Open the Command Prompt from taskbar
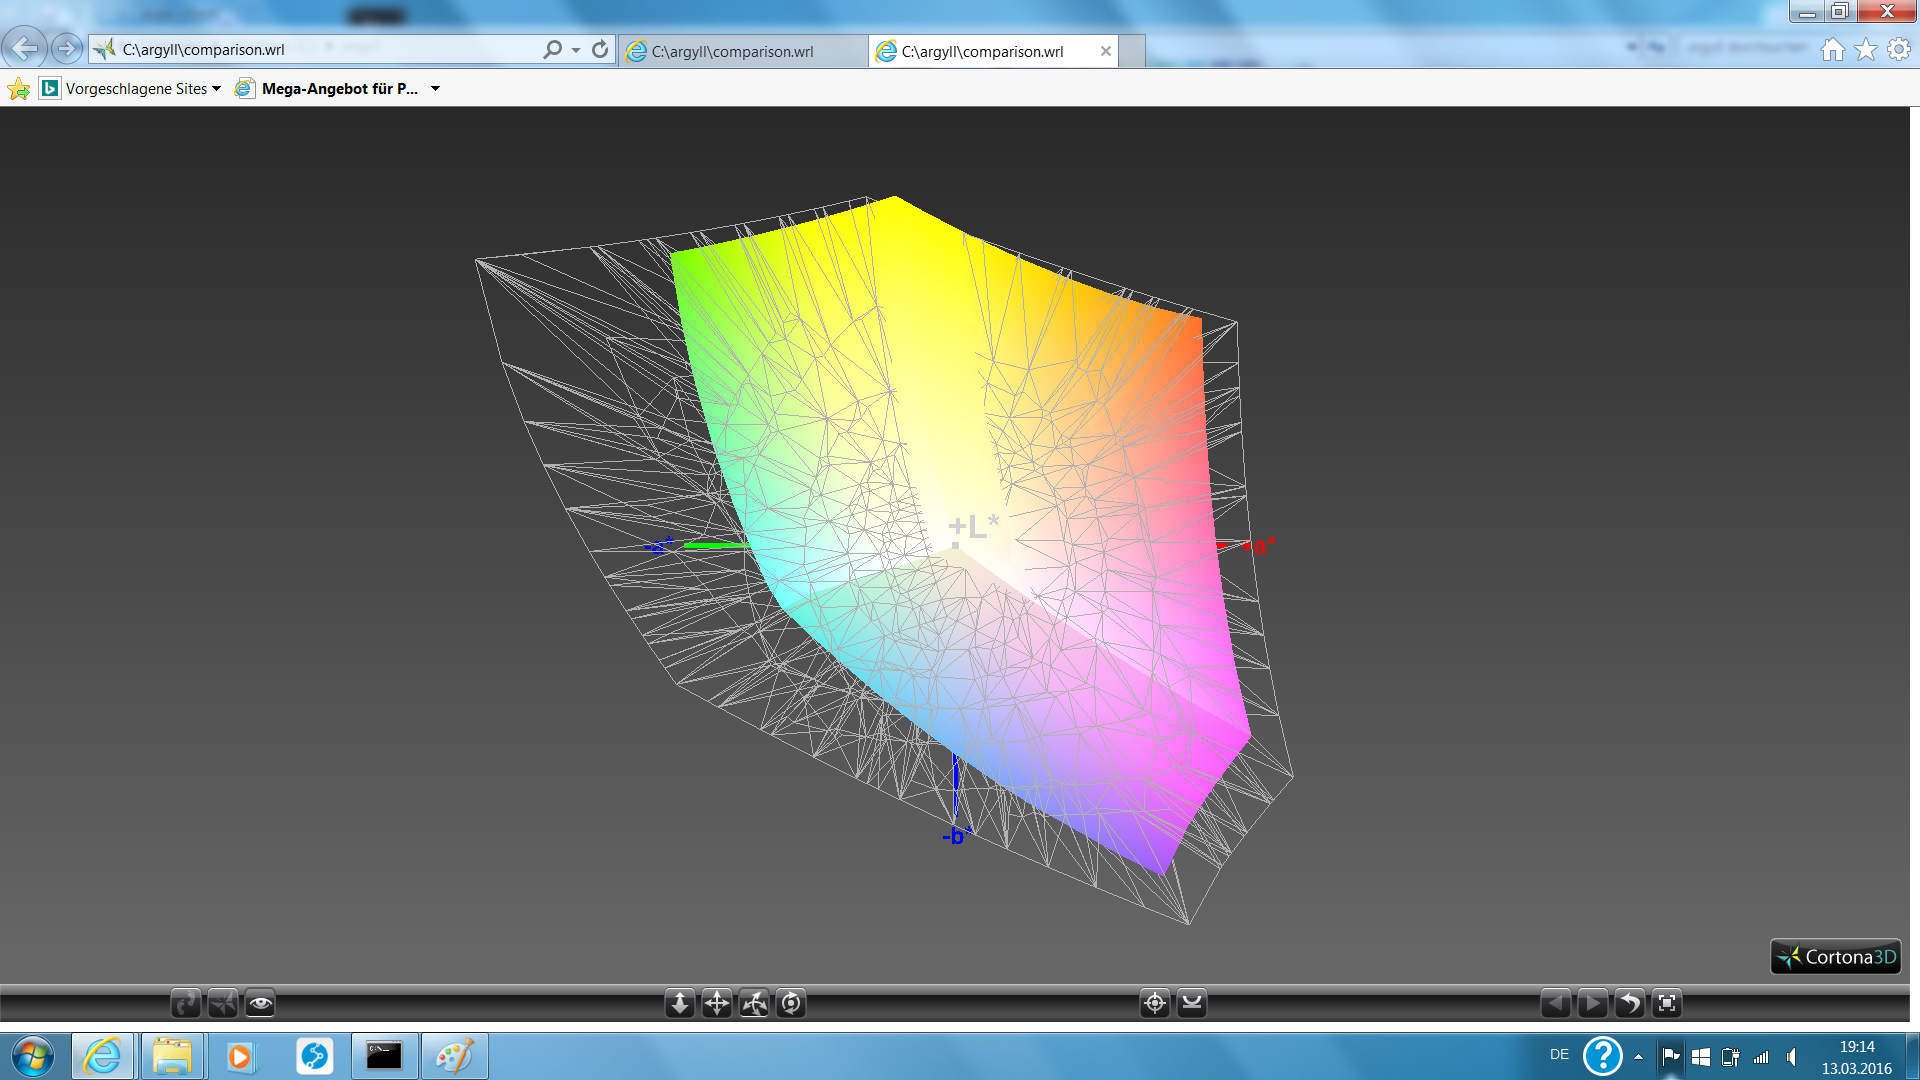This screenshot has width=1920, height=1080. (x=384, y=1056)
